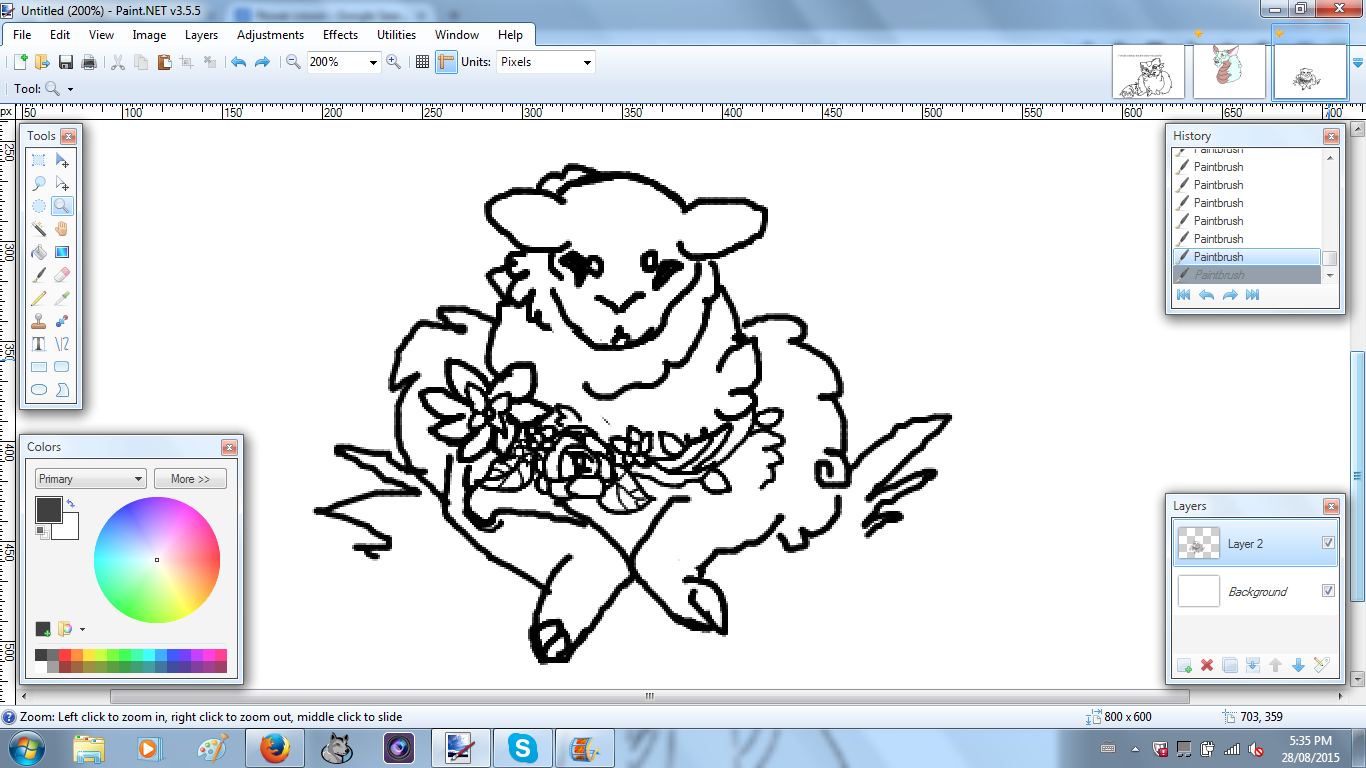
Task: Undo with the toolbar's left arrow
Action: [238, 62]
